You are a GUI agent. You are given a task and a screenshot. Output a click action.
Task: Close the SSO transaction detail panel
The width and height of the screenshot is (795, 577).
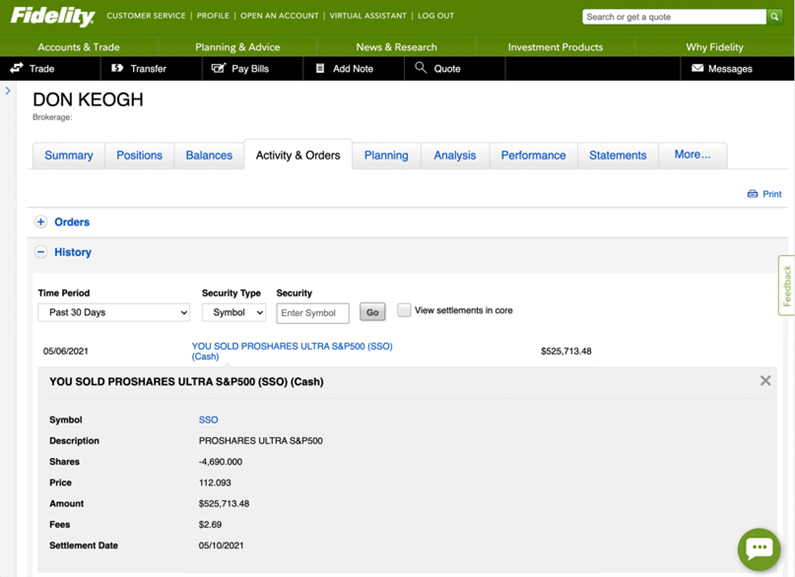(765, 381)
